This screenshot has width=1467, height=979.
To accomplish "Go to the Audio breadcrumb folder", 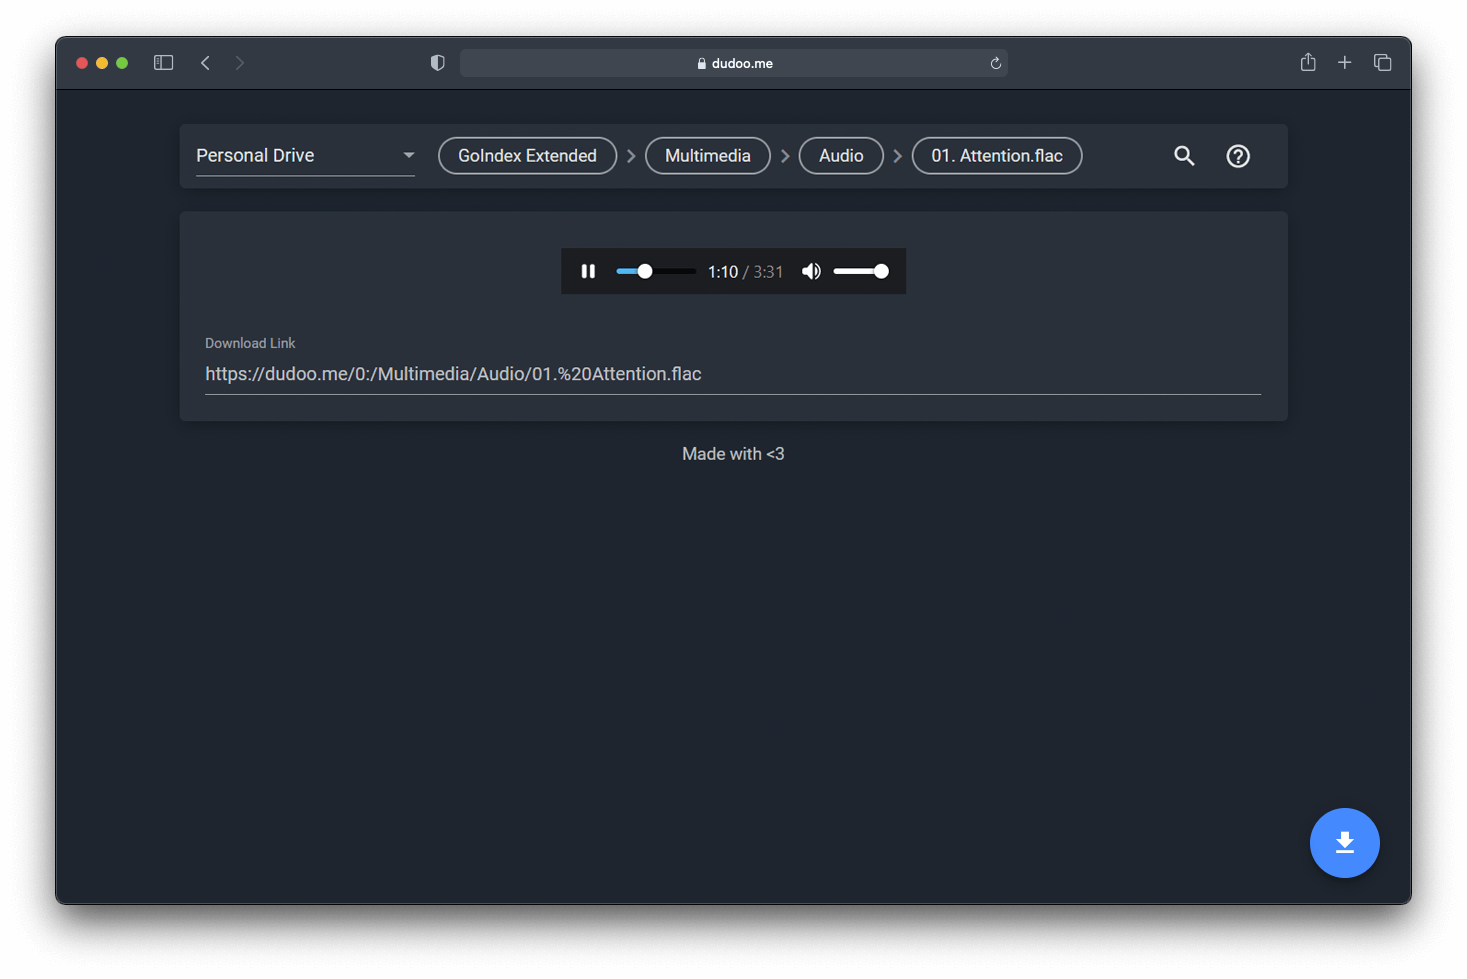I will point(841,156).
